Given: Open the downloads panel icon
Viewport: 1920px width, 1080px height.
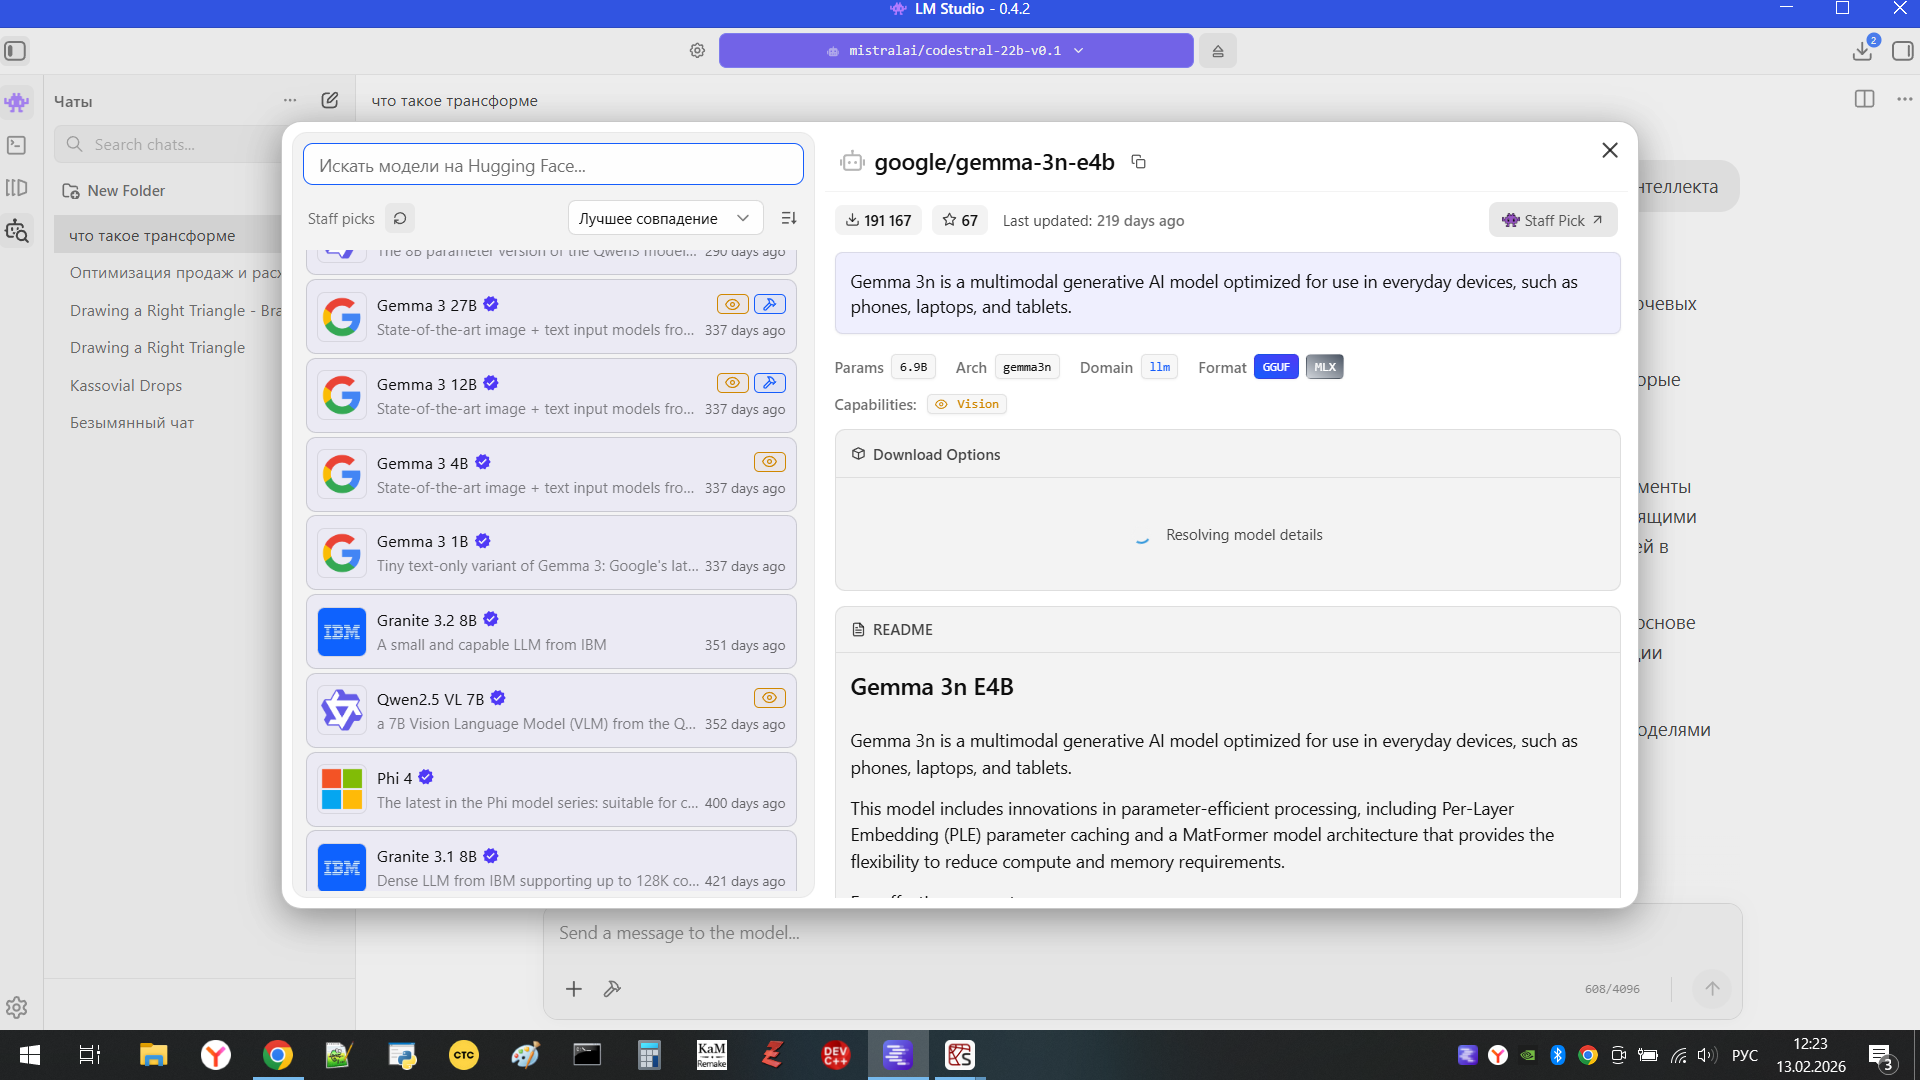Looking at the screenshot, I should (1862, 51).
